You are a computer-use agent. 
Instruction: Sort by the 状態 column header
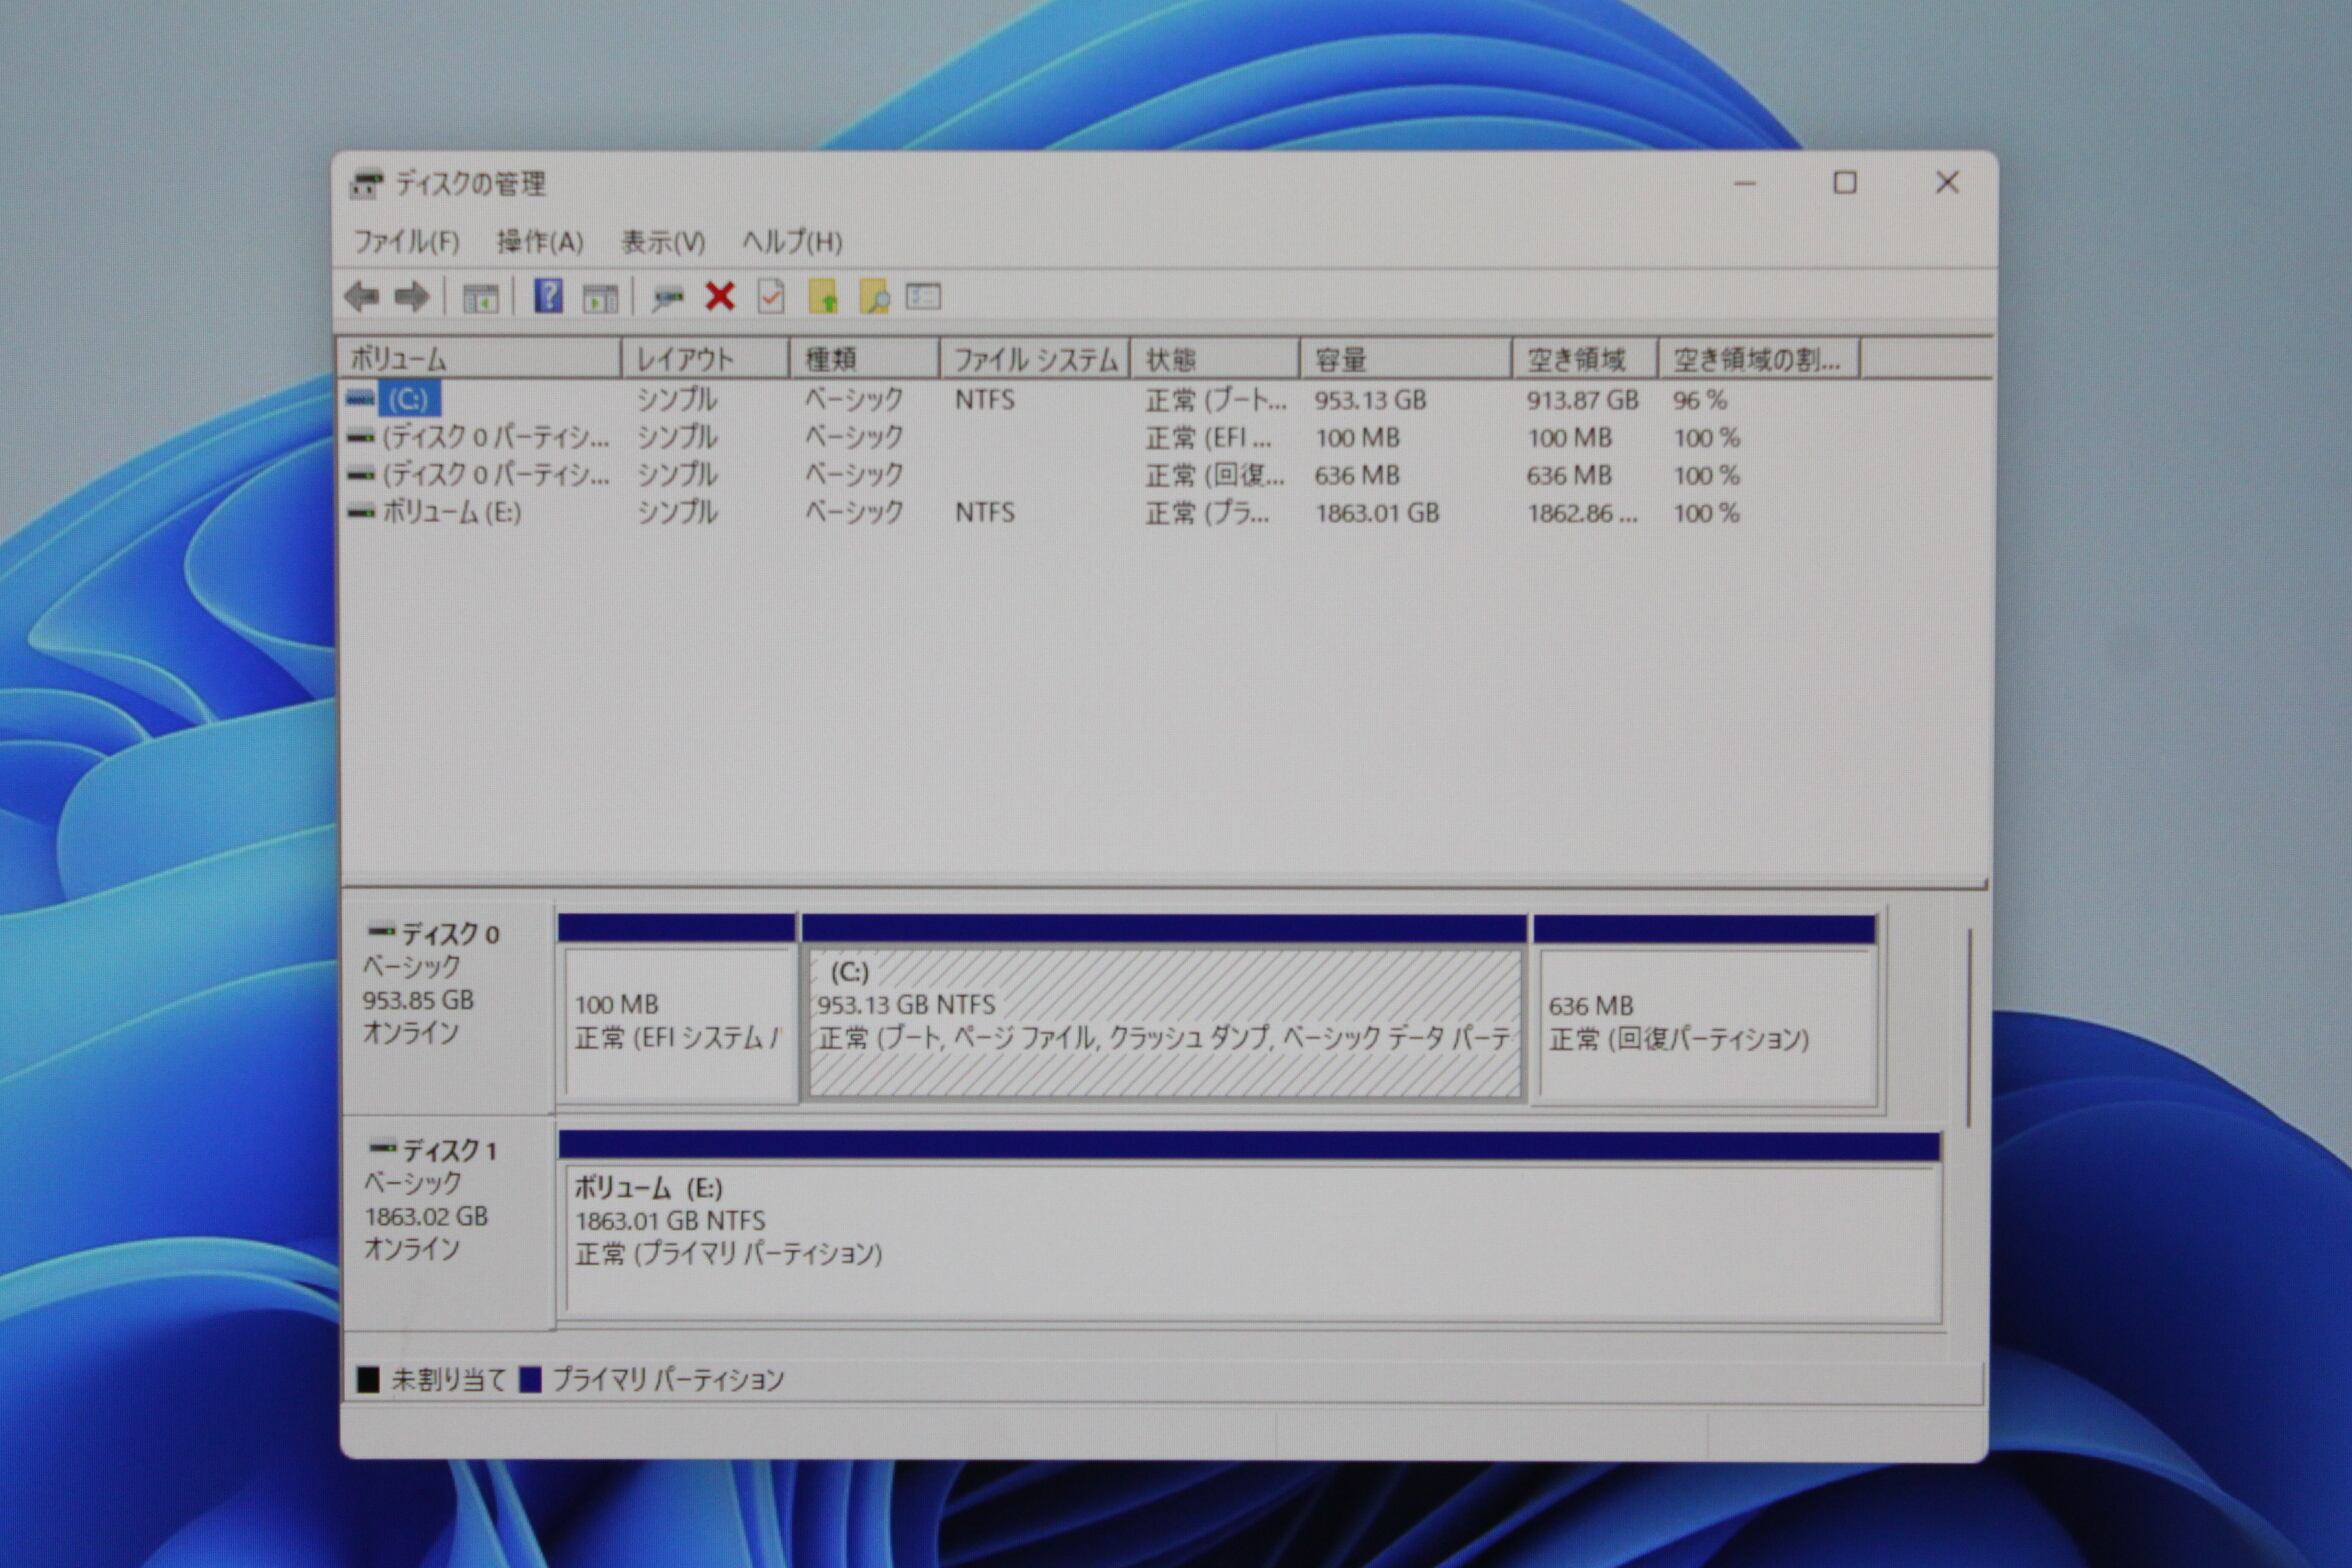1215,359
